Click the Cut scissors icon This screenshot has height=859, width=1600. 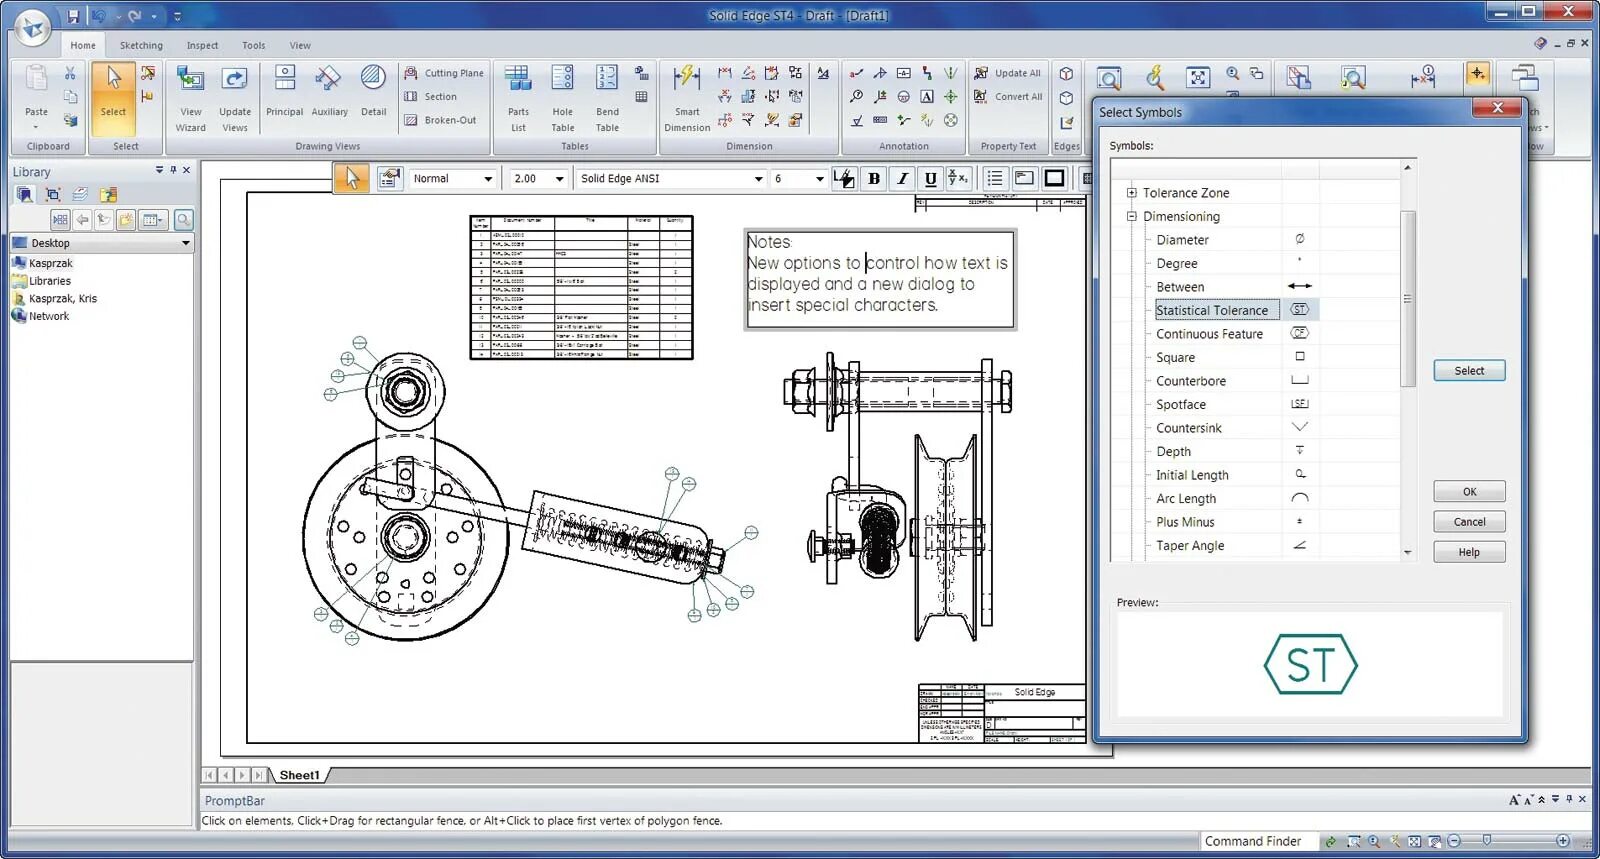coord(70,73)
